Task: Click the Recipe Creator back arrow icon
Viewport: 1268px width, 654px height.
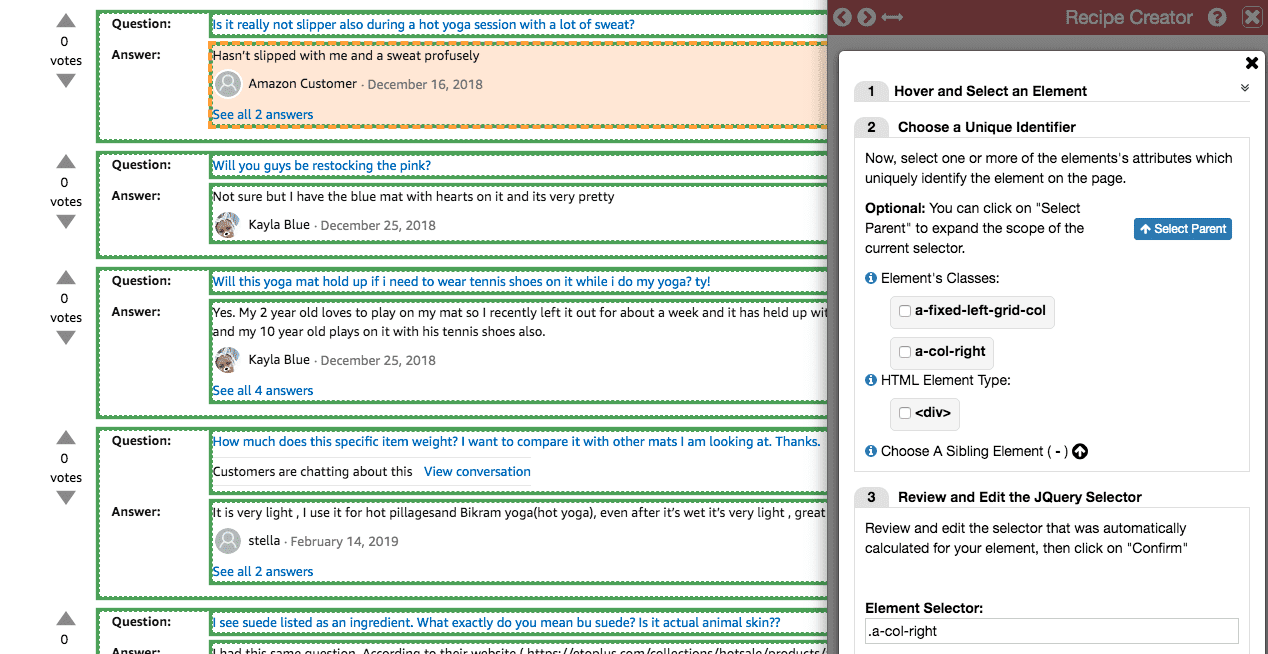Action: [x=842, y=17]
